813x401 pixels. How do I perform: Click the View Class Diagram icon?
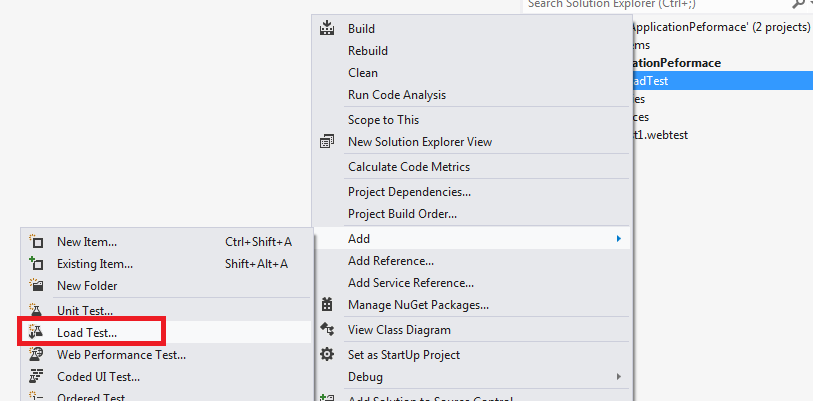point(327,330)
